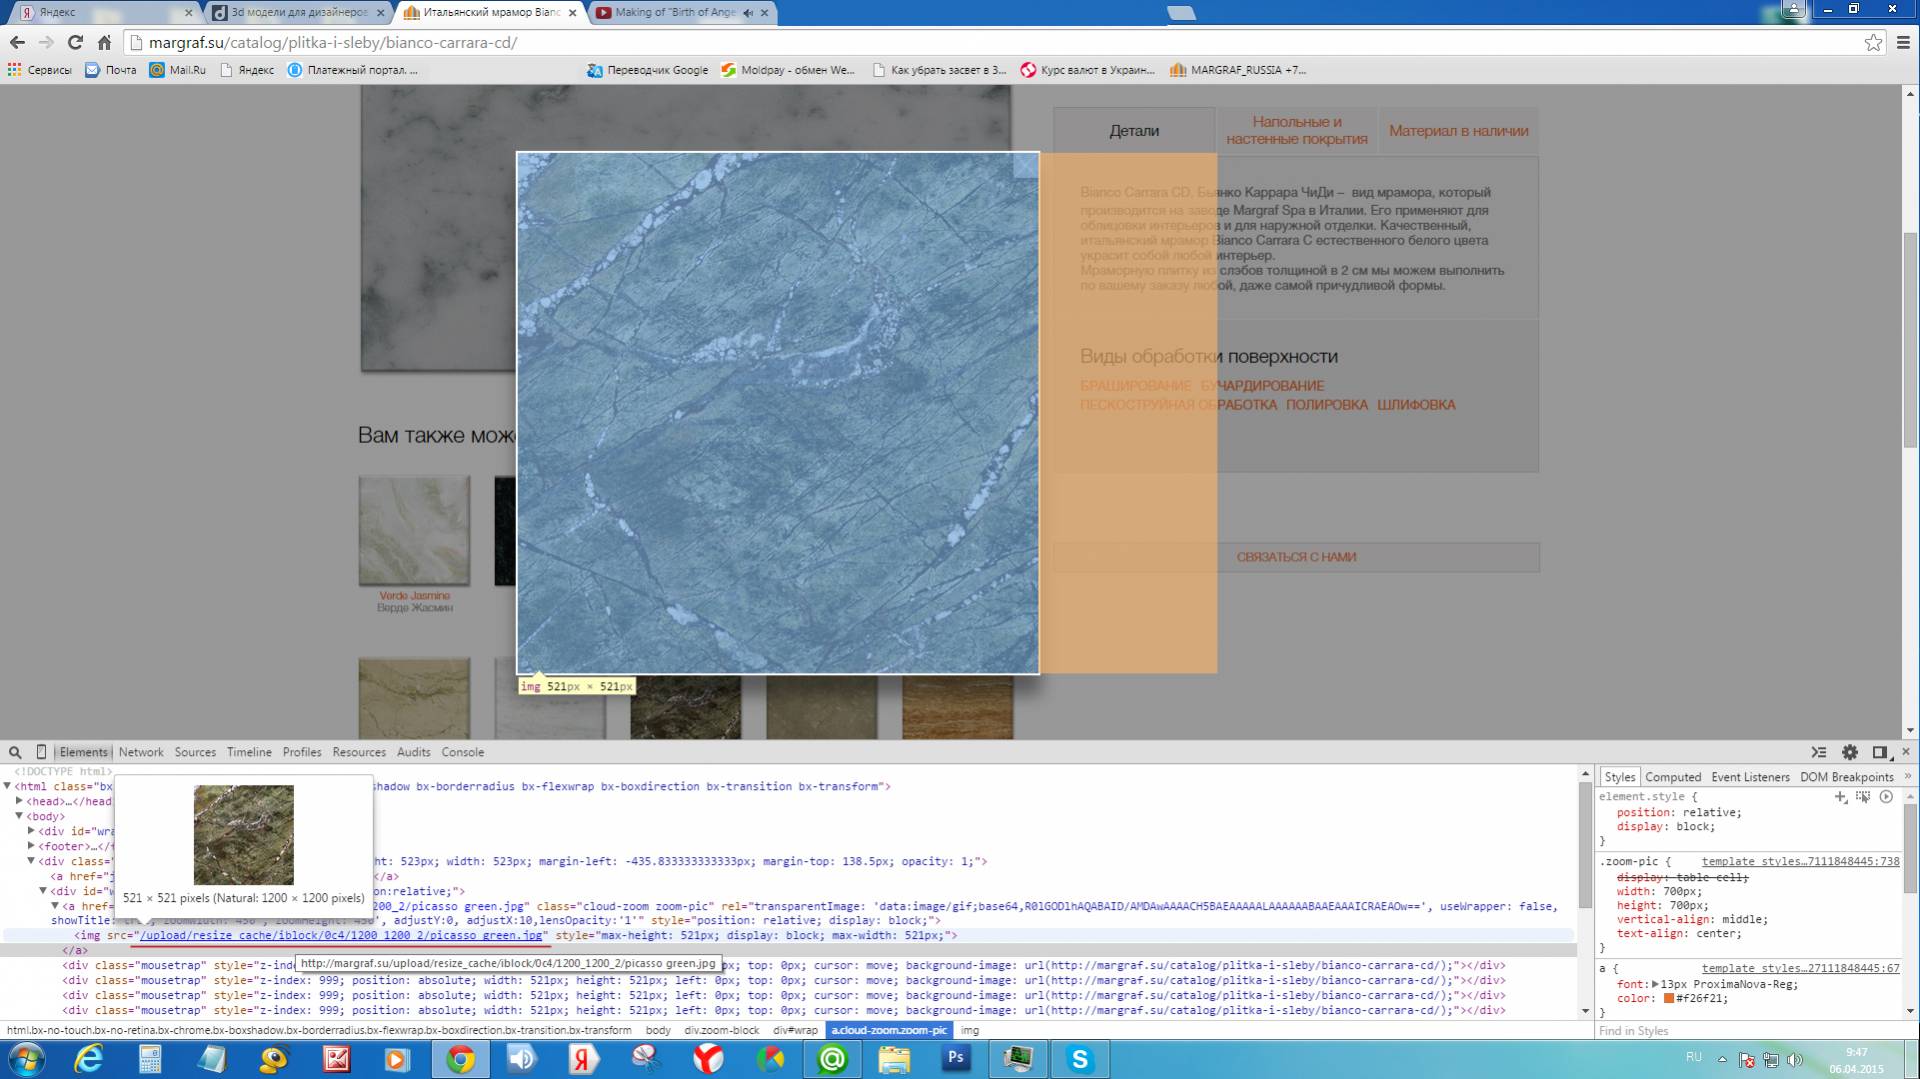Close the DevTools panel

[1905, 751]
